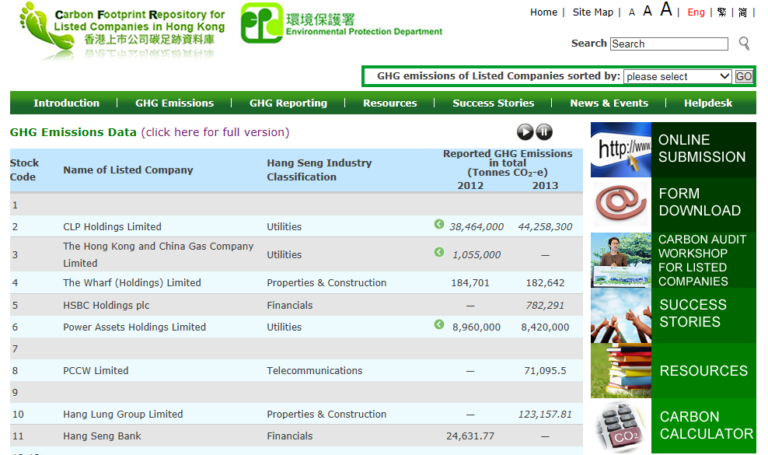This screenshot has height=455, width=768.
Task: Start the emissions data play button
Action: tap(525, 132)
